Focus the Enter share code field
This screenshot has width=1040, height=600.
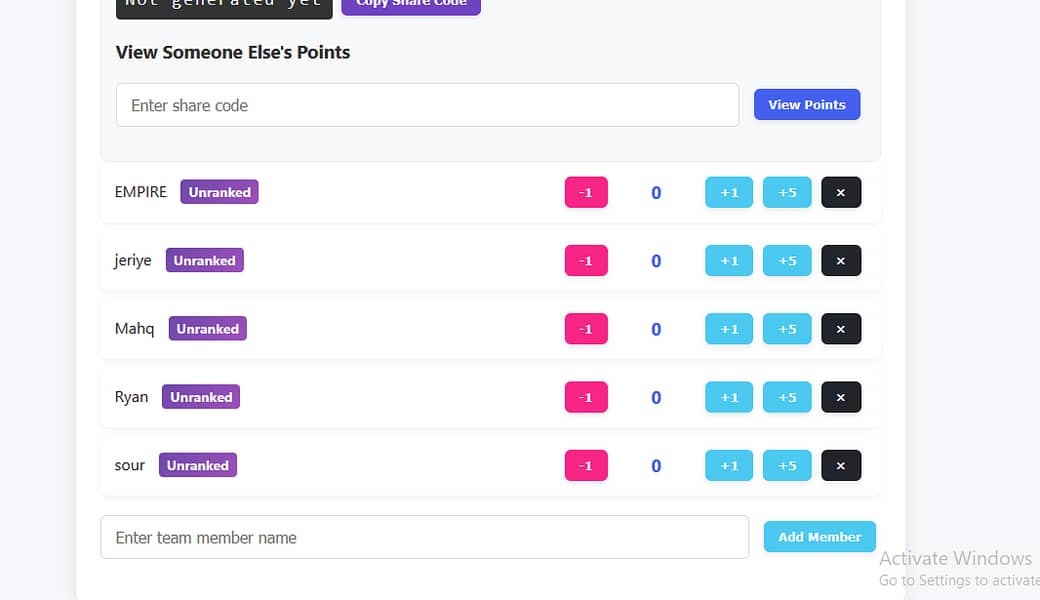[x=428, y=105]
